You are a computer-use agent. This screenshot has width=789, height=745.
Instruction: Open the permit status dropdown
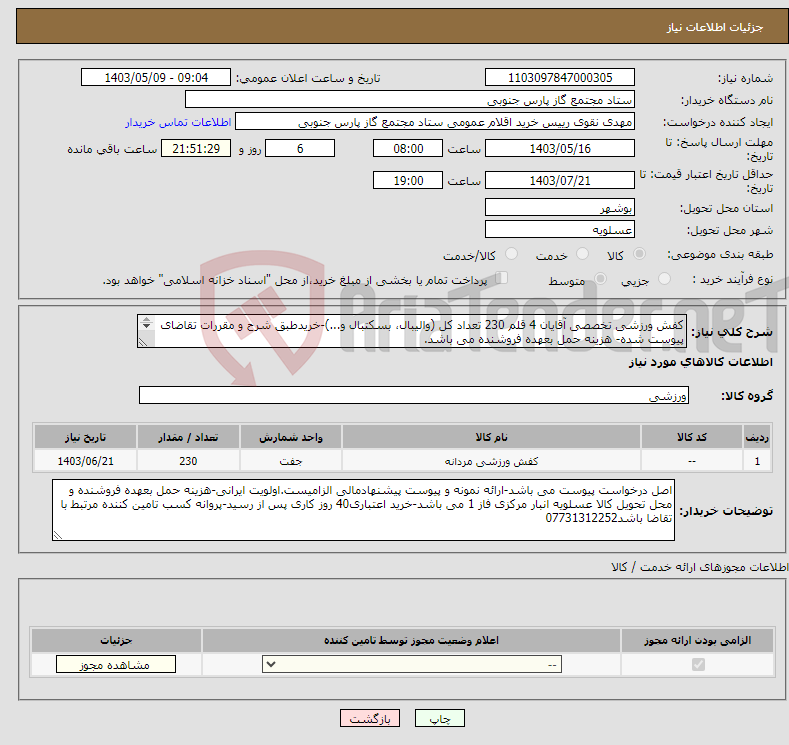tap(412, 665)
